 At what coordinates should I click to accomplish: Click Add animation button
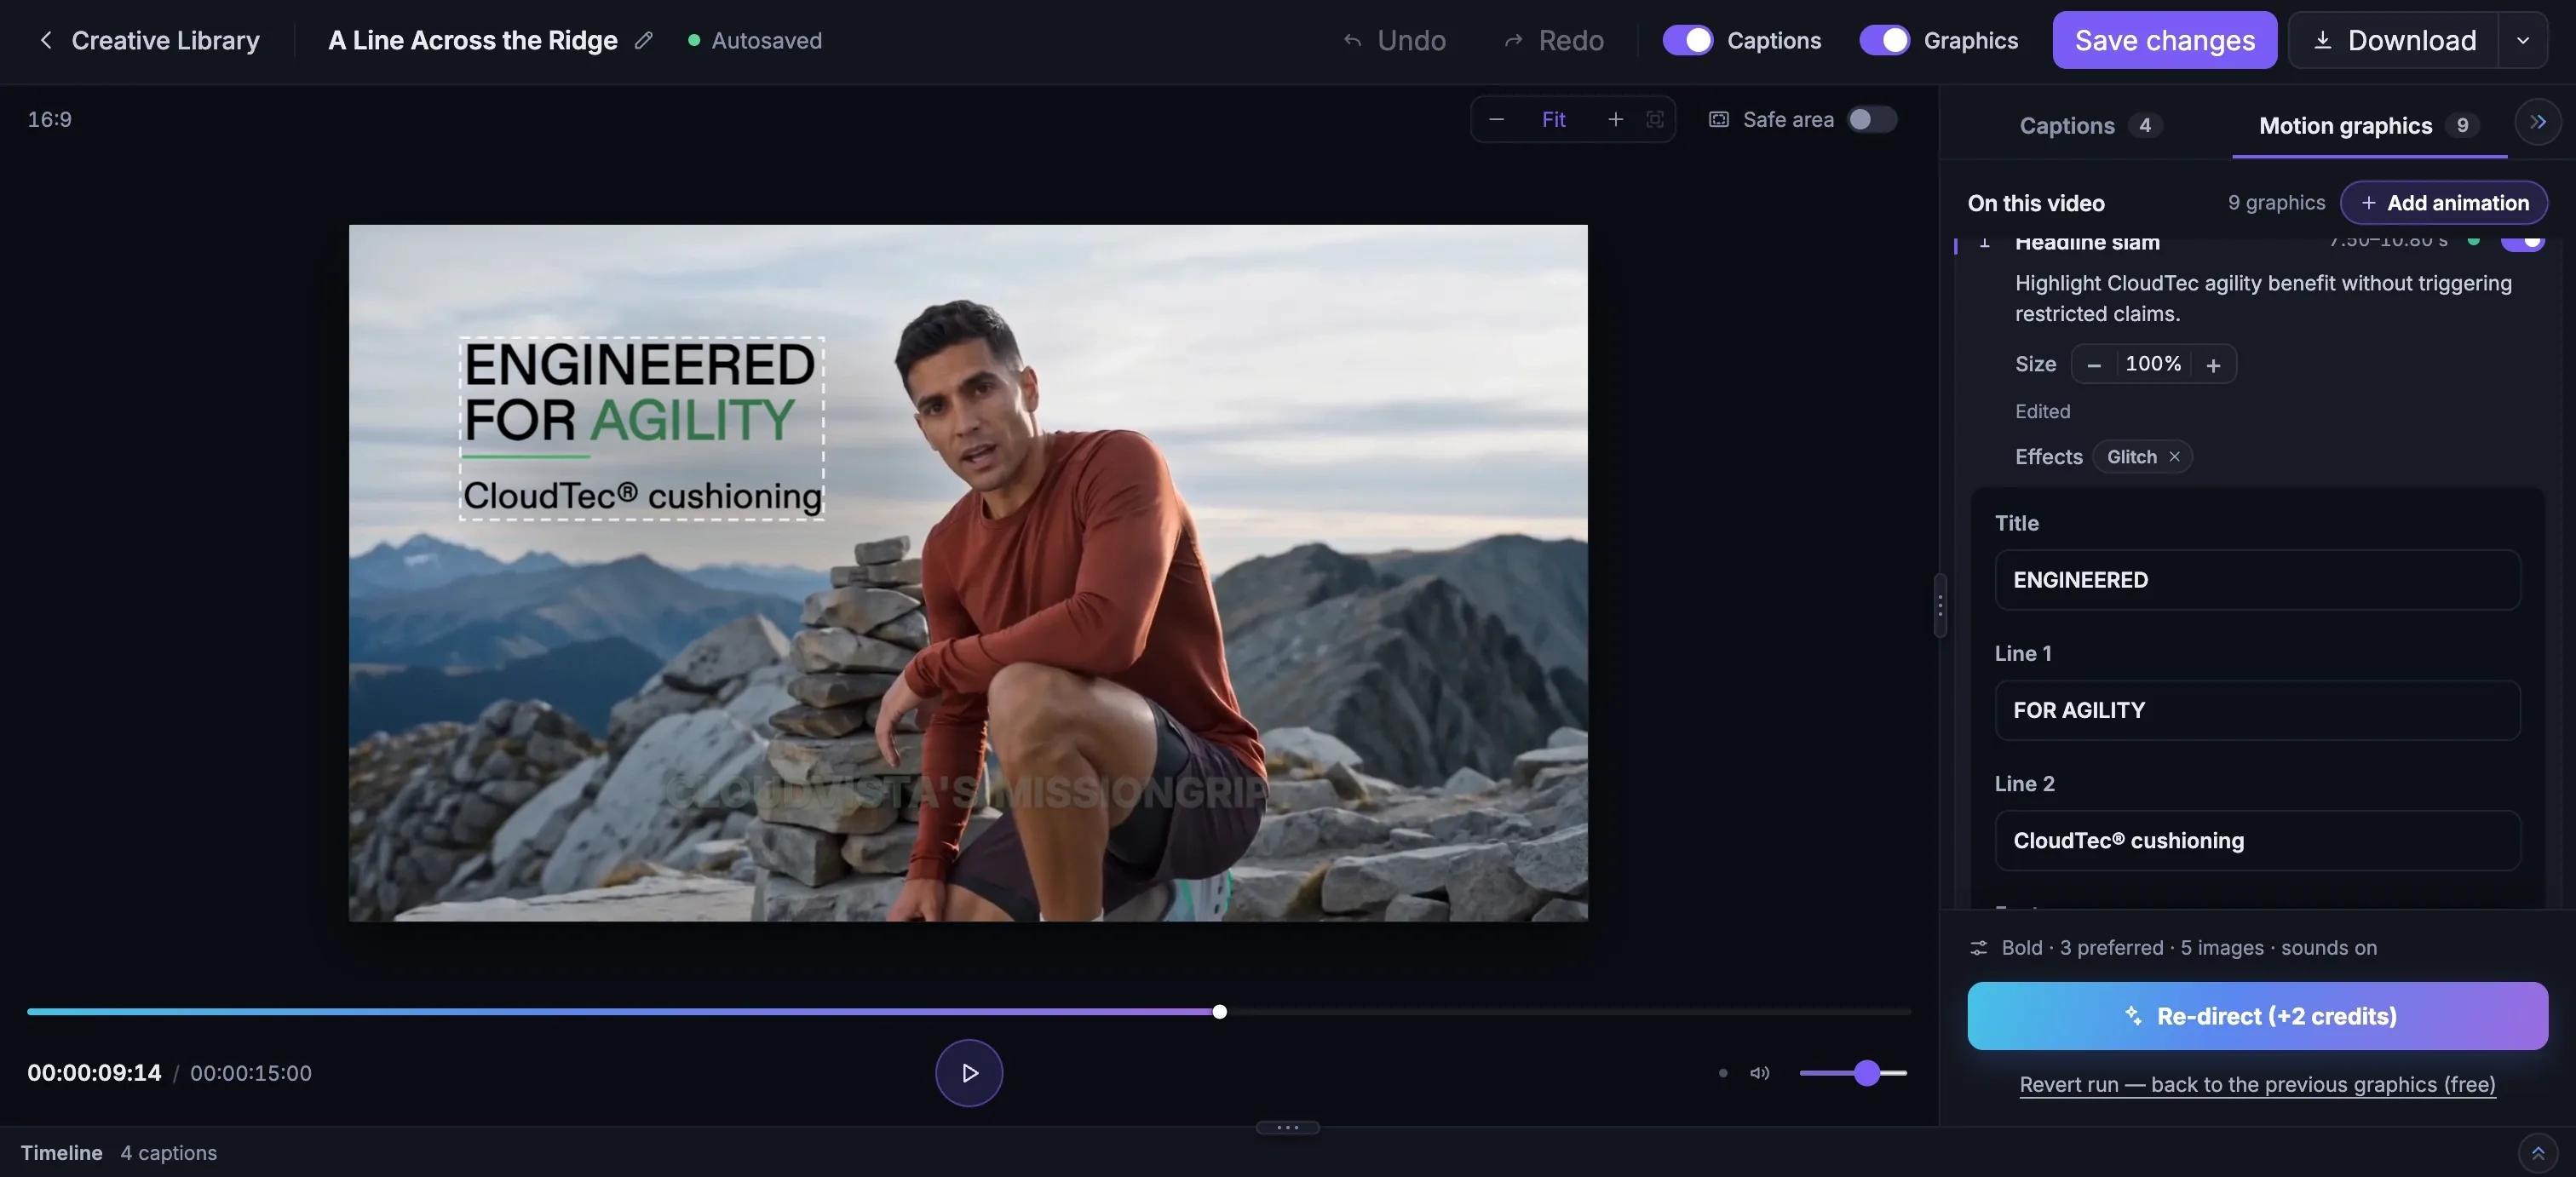click(x=2443, y=203)
